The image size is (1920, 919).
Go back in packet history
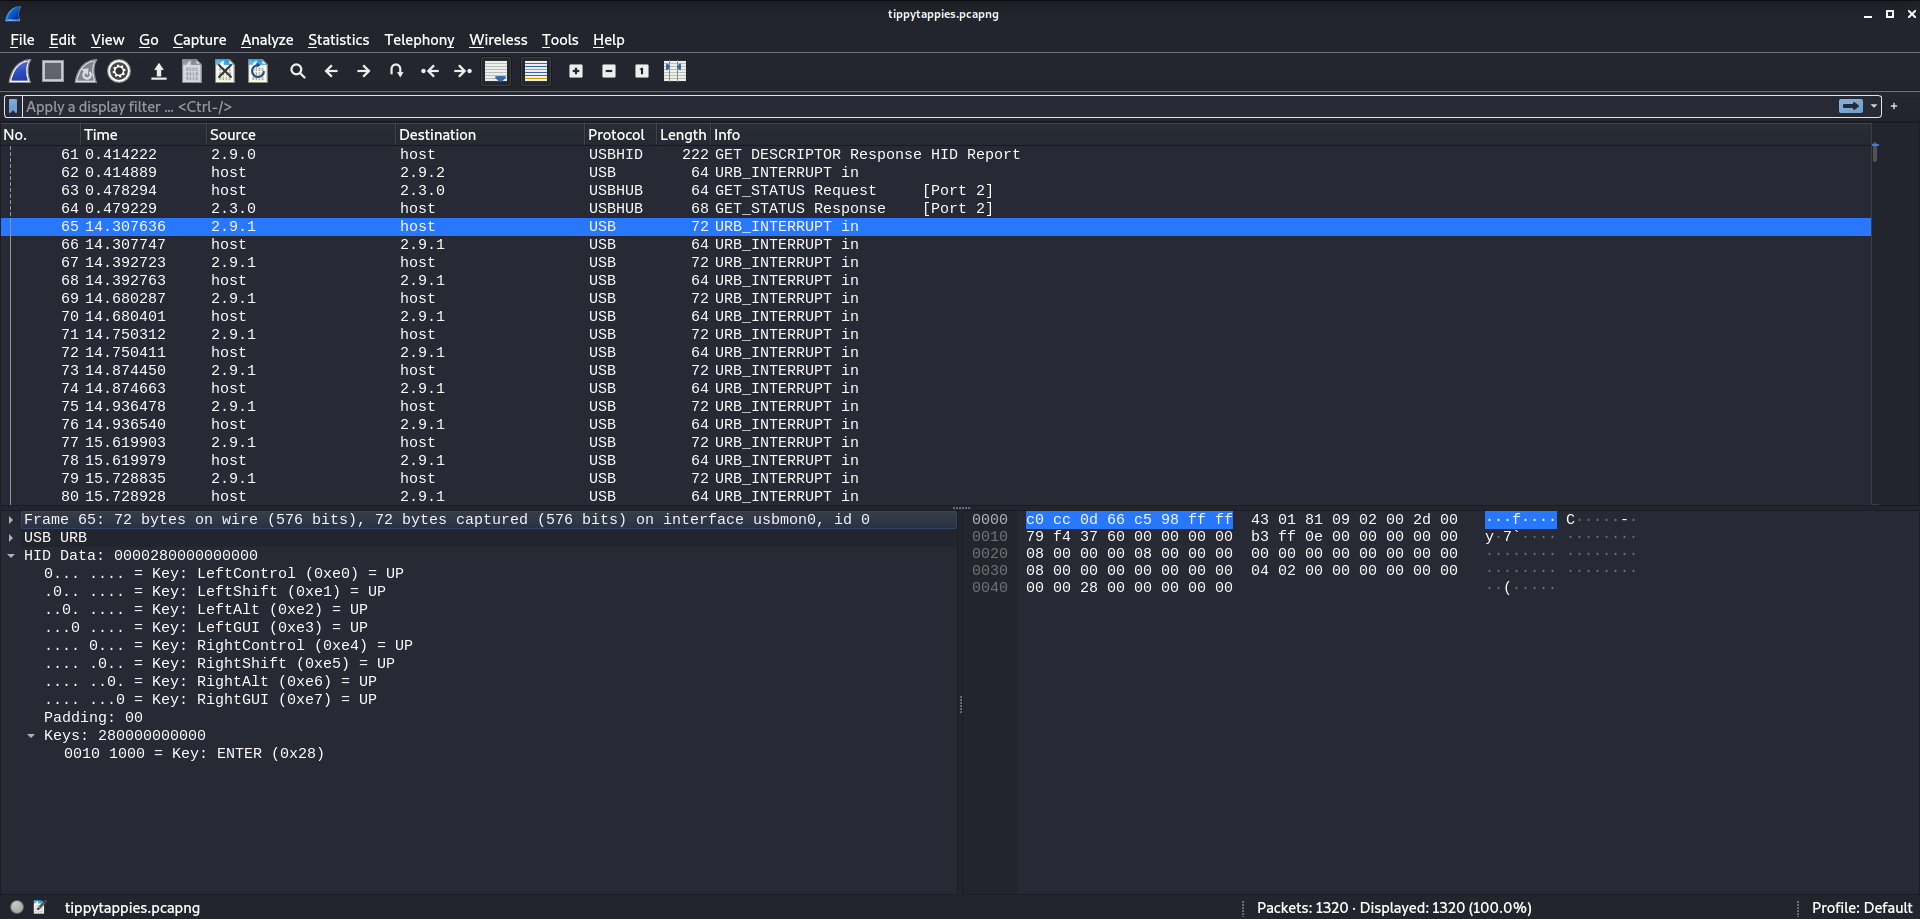tap(331, 71)
